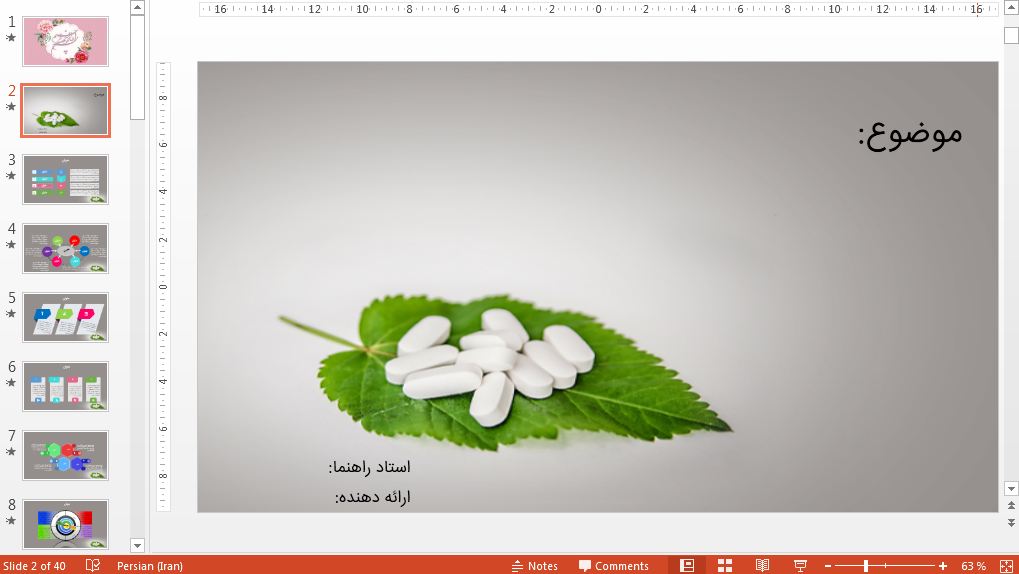Click the zoom slider handle
This screenshot has width=1019, height=574.
(865, 566)
